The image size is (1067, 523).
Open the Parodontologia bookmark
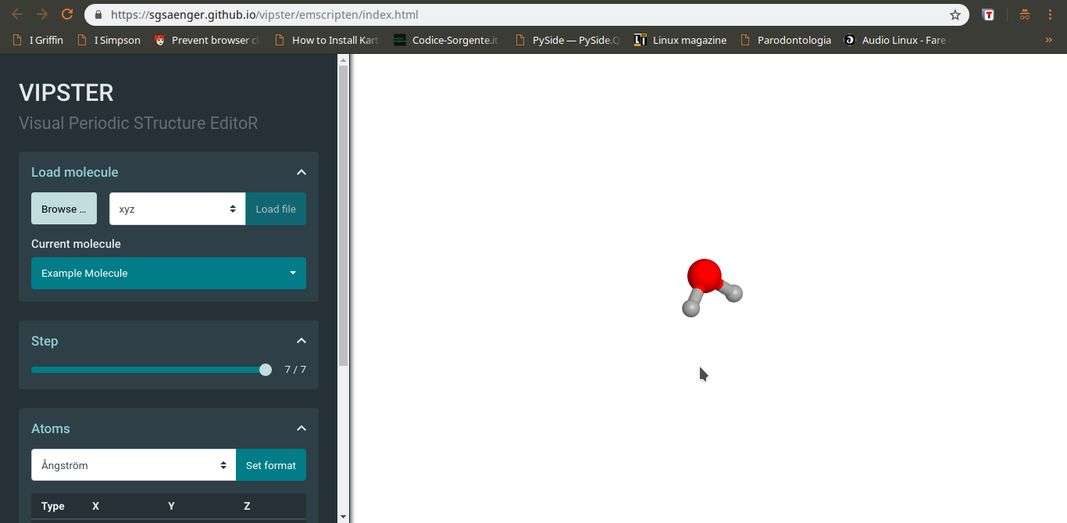[786, 40]
